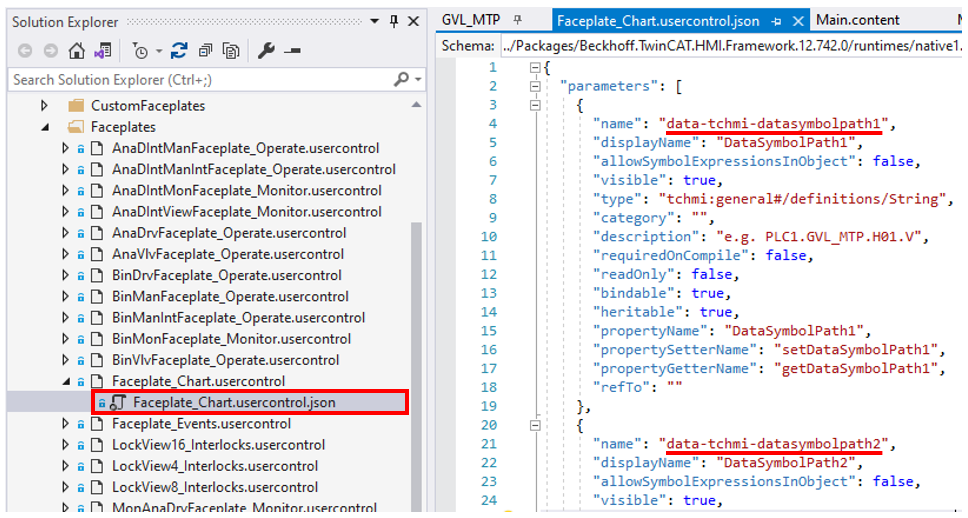Viewport: 968px width, 518px height.
Task: Toggle auto-hide pin on Solution Explorer
Action: [x=394, y=21]
